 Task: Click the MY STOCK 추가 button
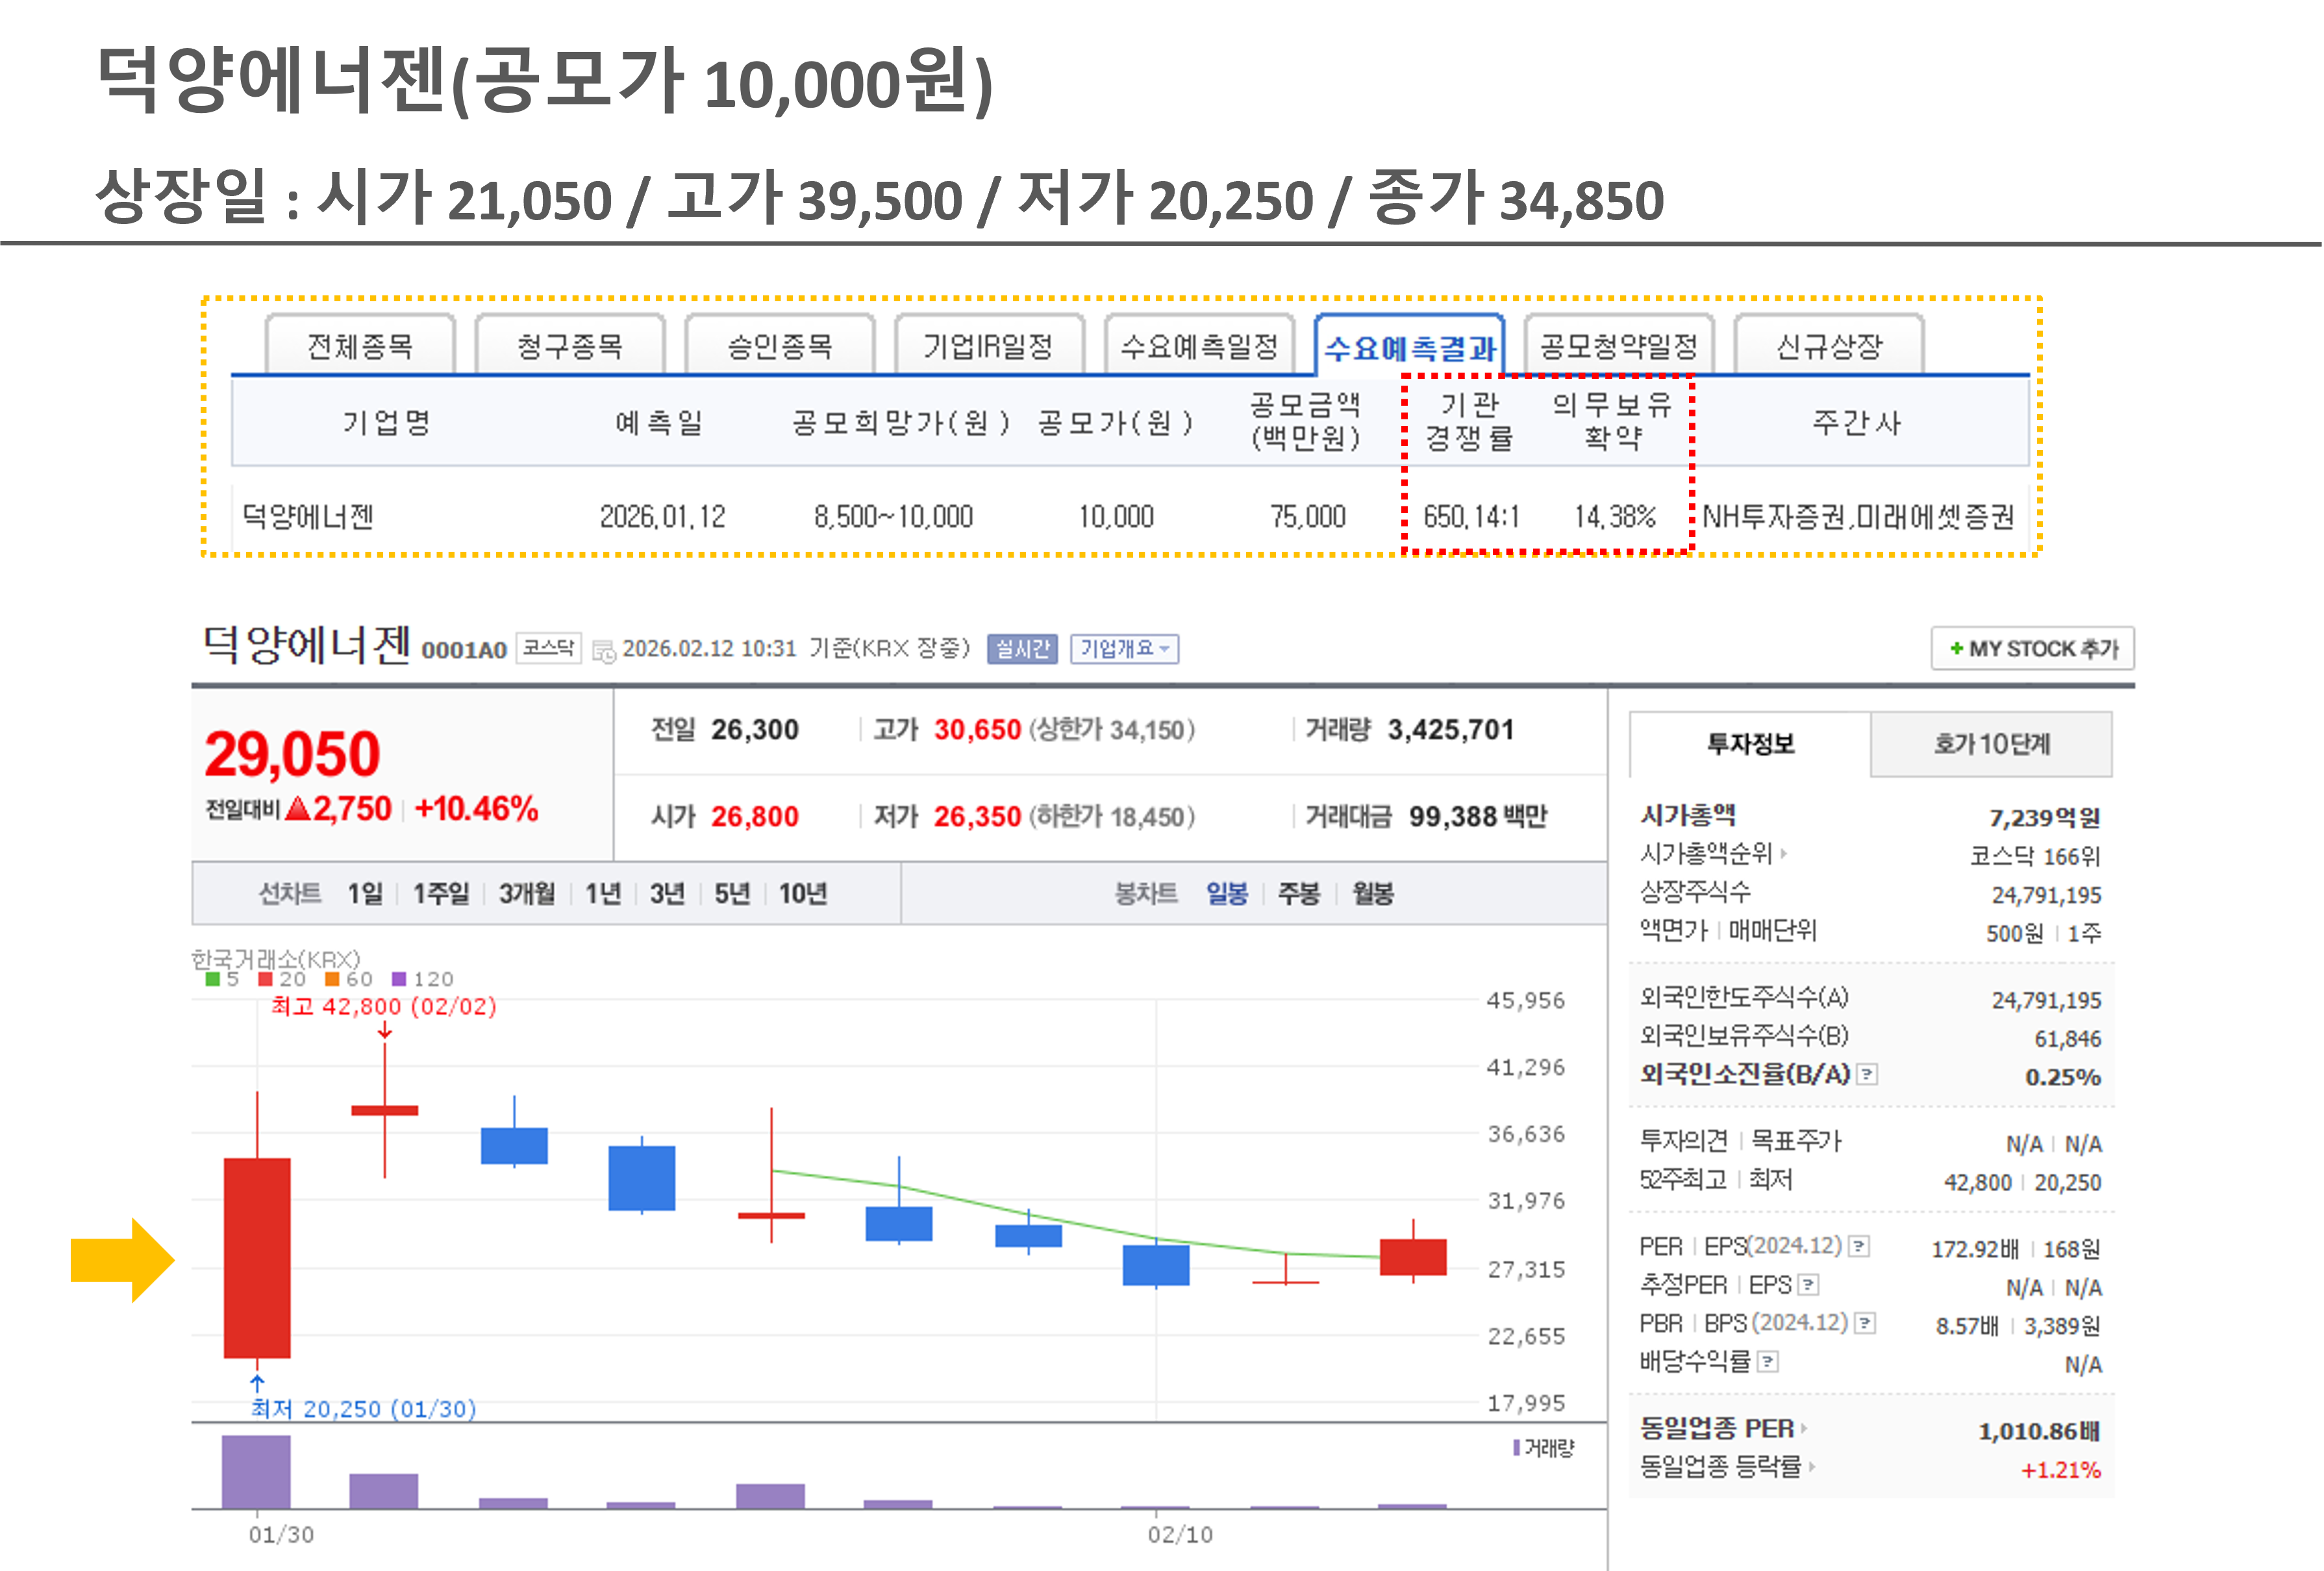[2032, 649]
